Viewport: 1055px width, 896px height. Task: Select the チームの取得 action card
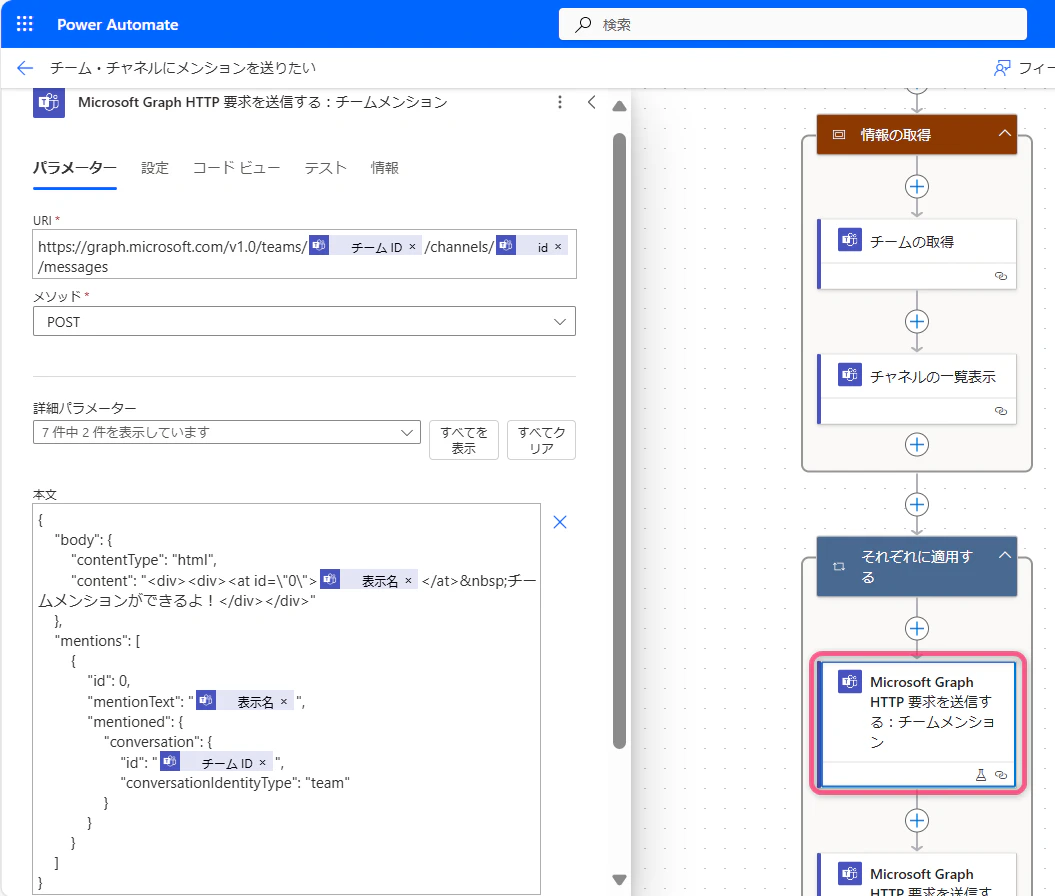click(917, 254)
